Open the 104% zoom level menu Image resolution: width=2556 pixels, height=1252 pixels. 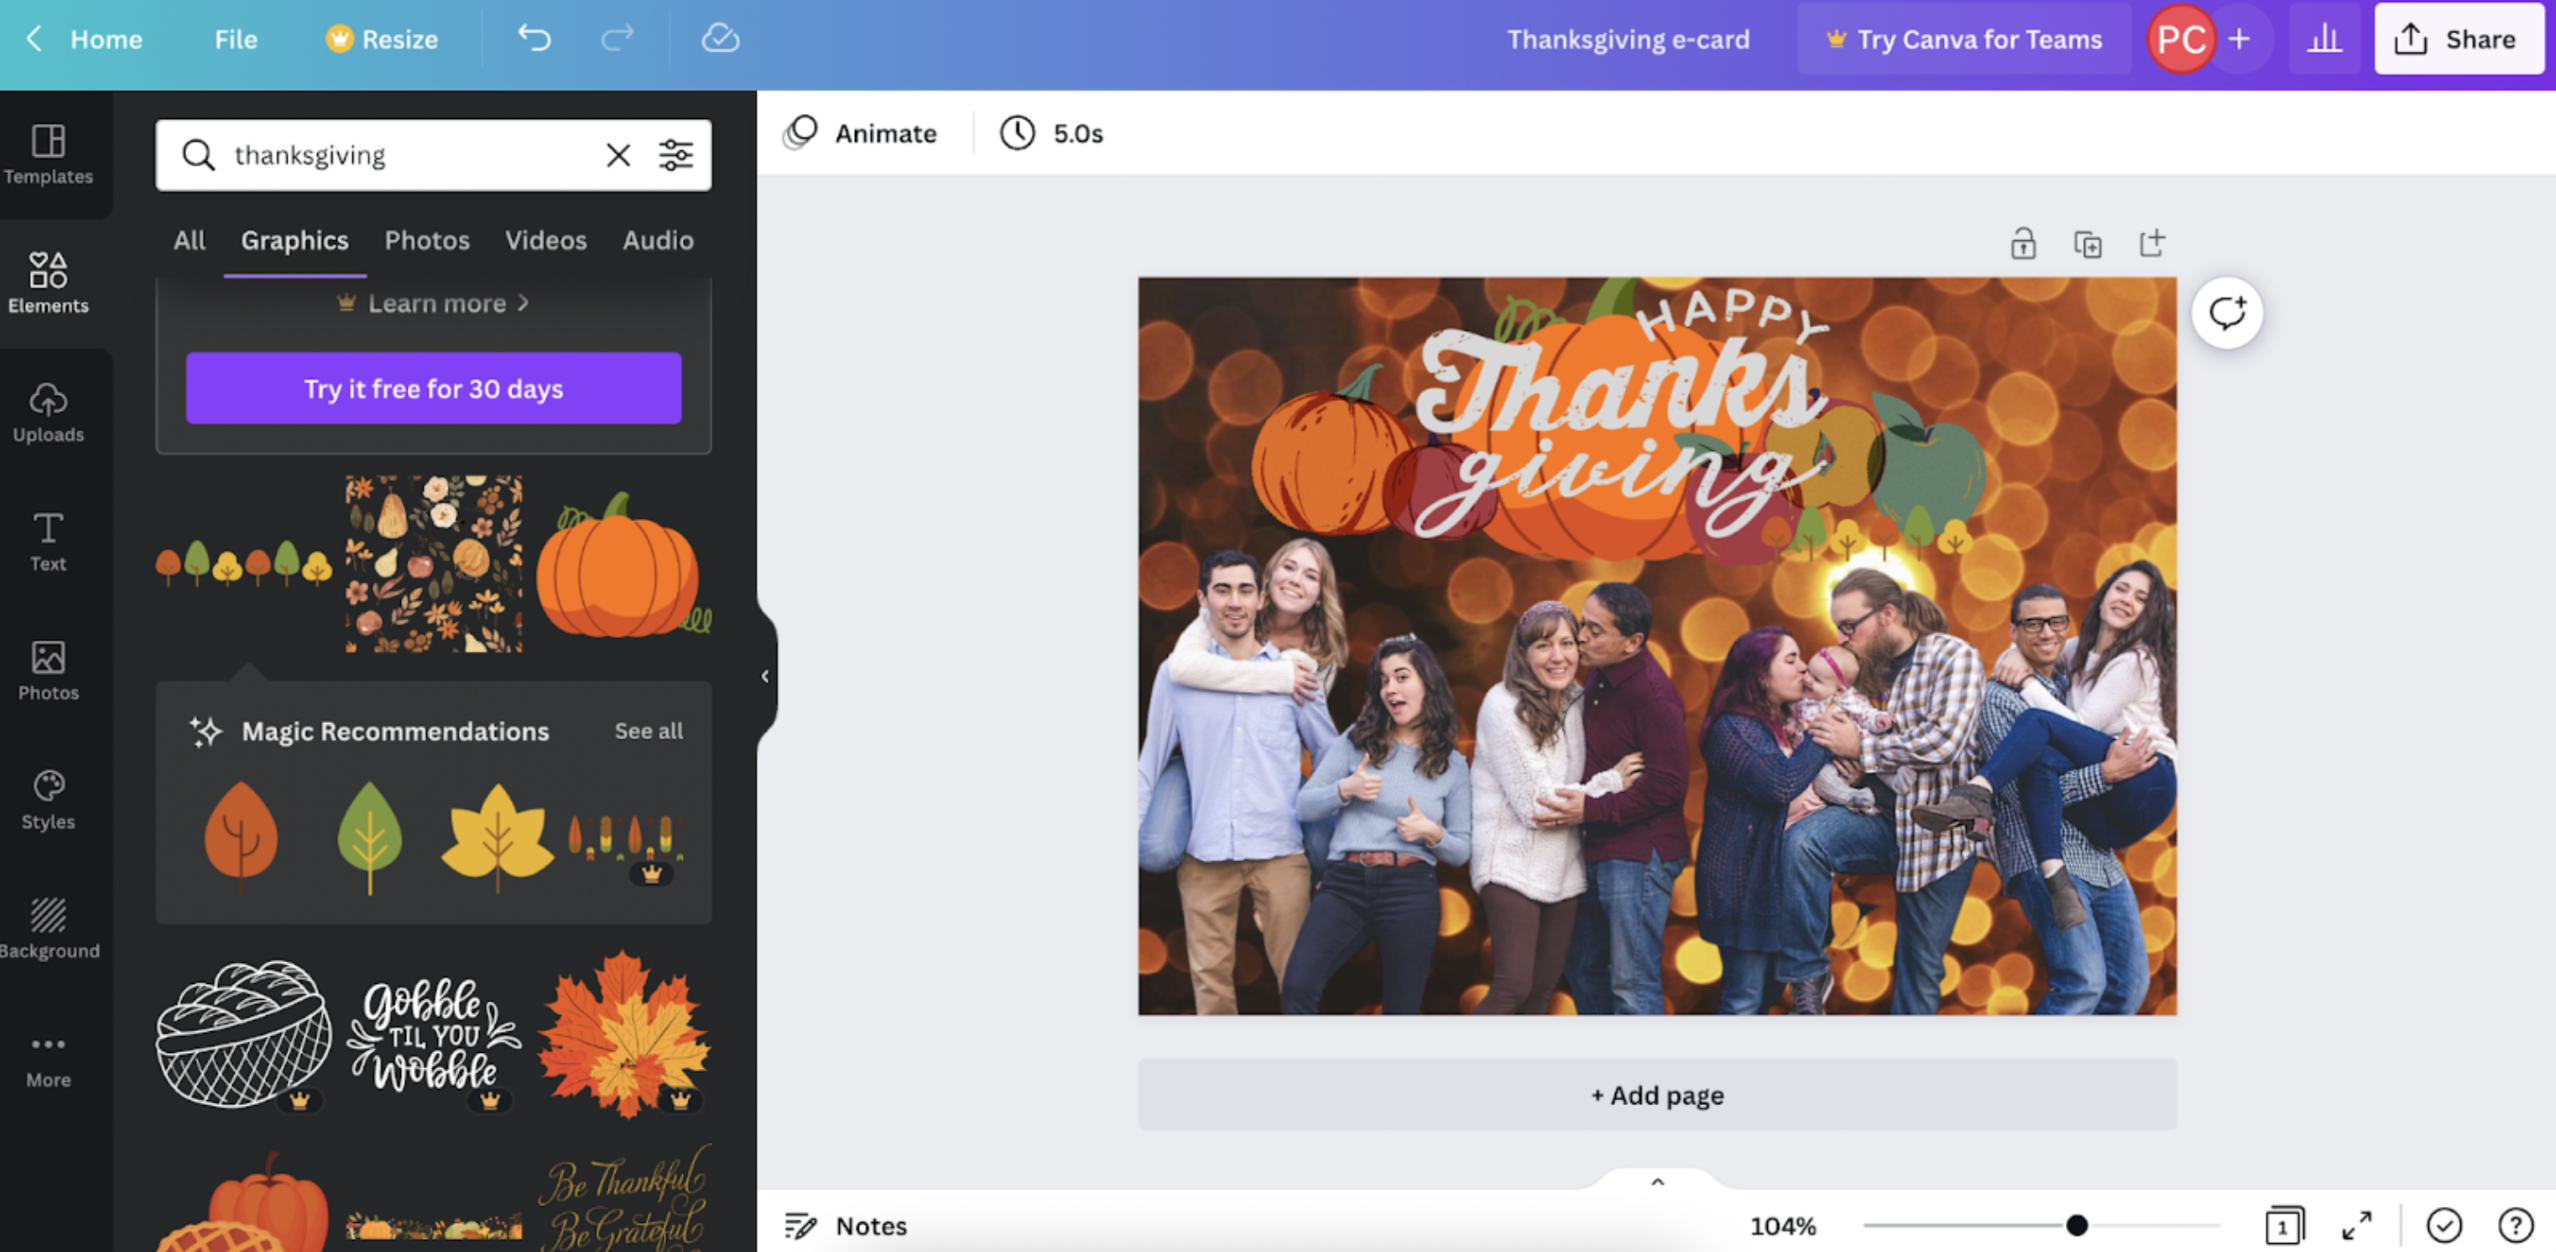point(1783,1225)
